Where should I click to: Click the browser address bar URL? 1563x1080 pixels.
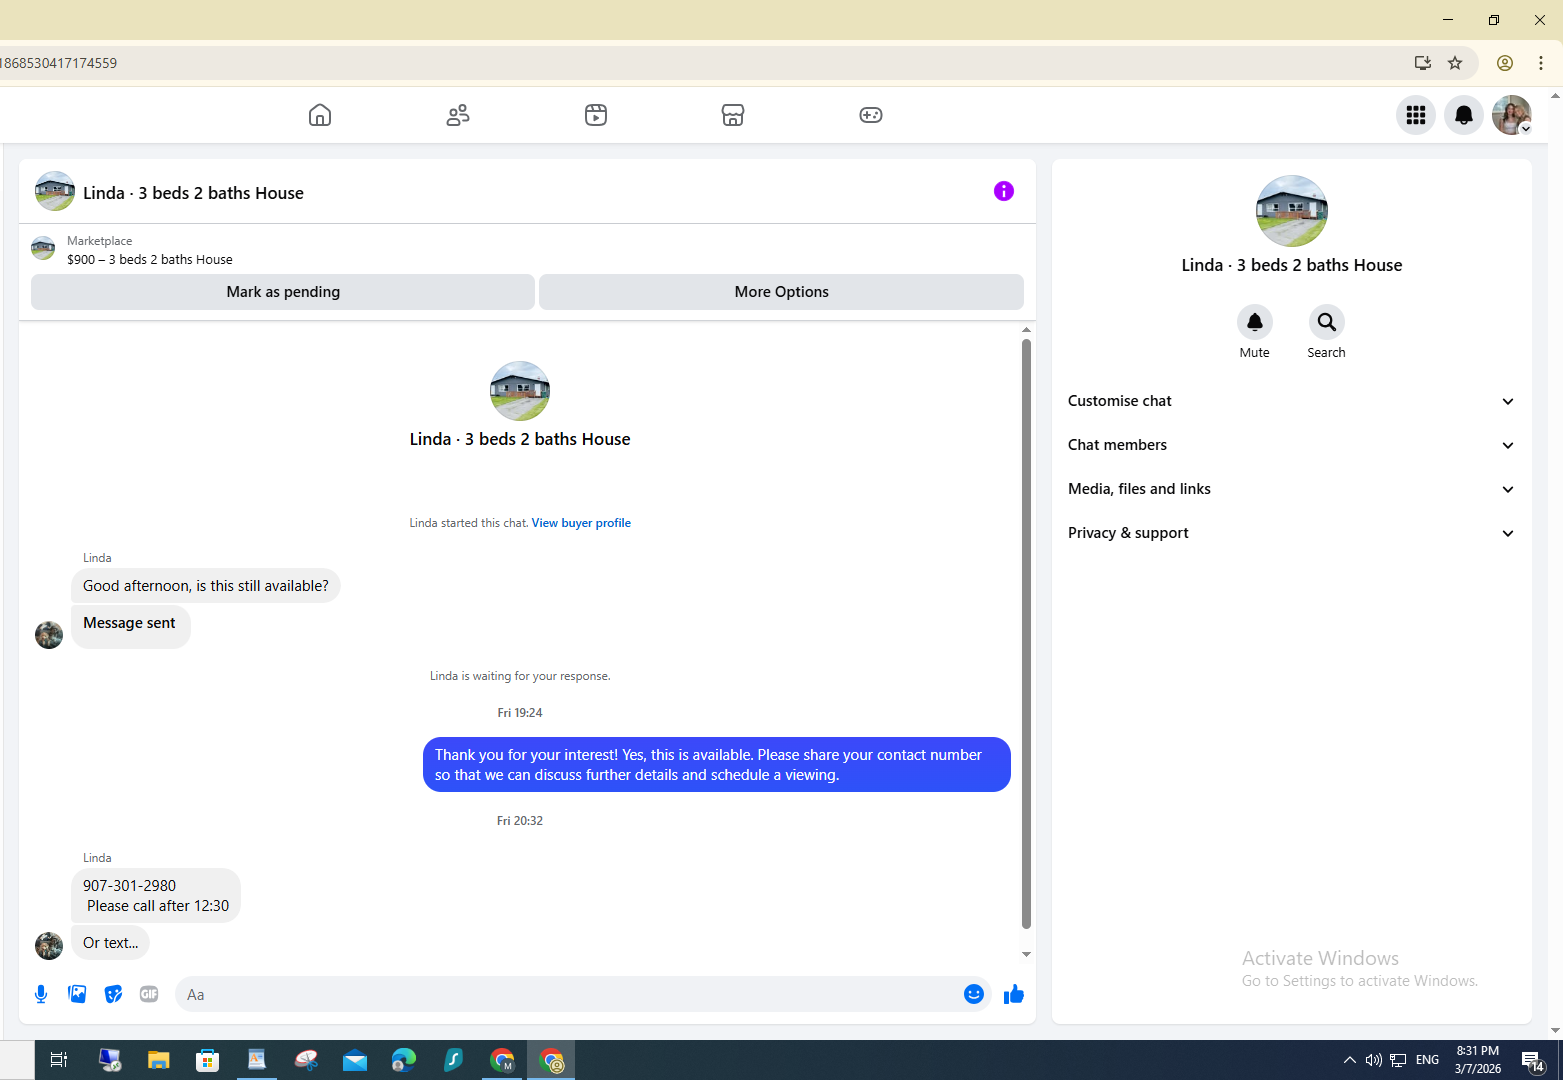coord(59,63)
